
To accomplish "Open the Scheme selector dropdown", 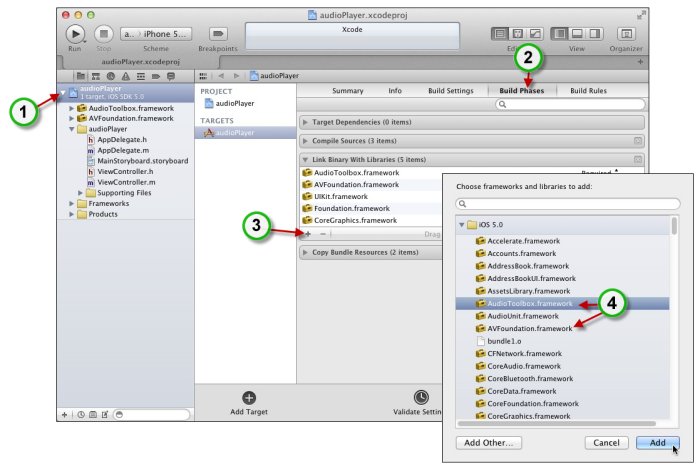I will [x=156, y=34].
